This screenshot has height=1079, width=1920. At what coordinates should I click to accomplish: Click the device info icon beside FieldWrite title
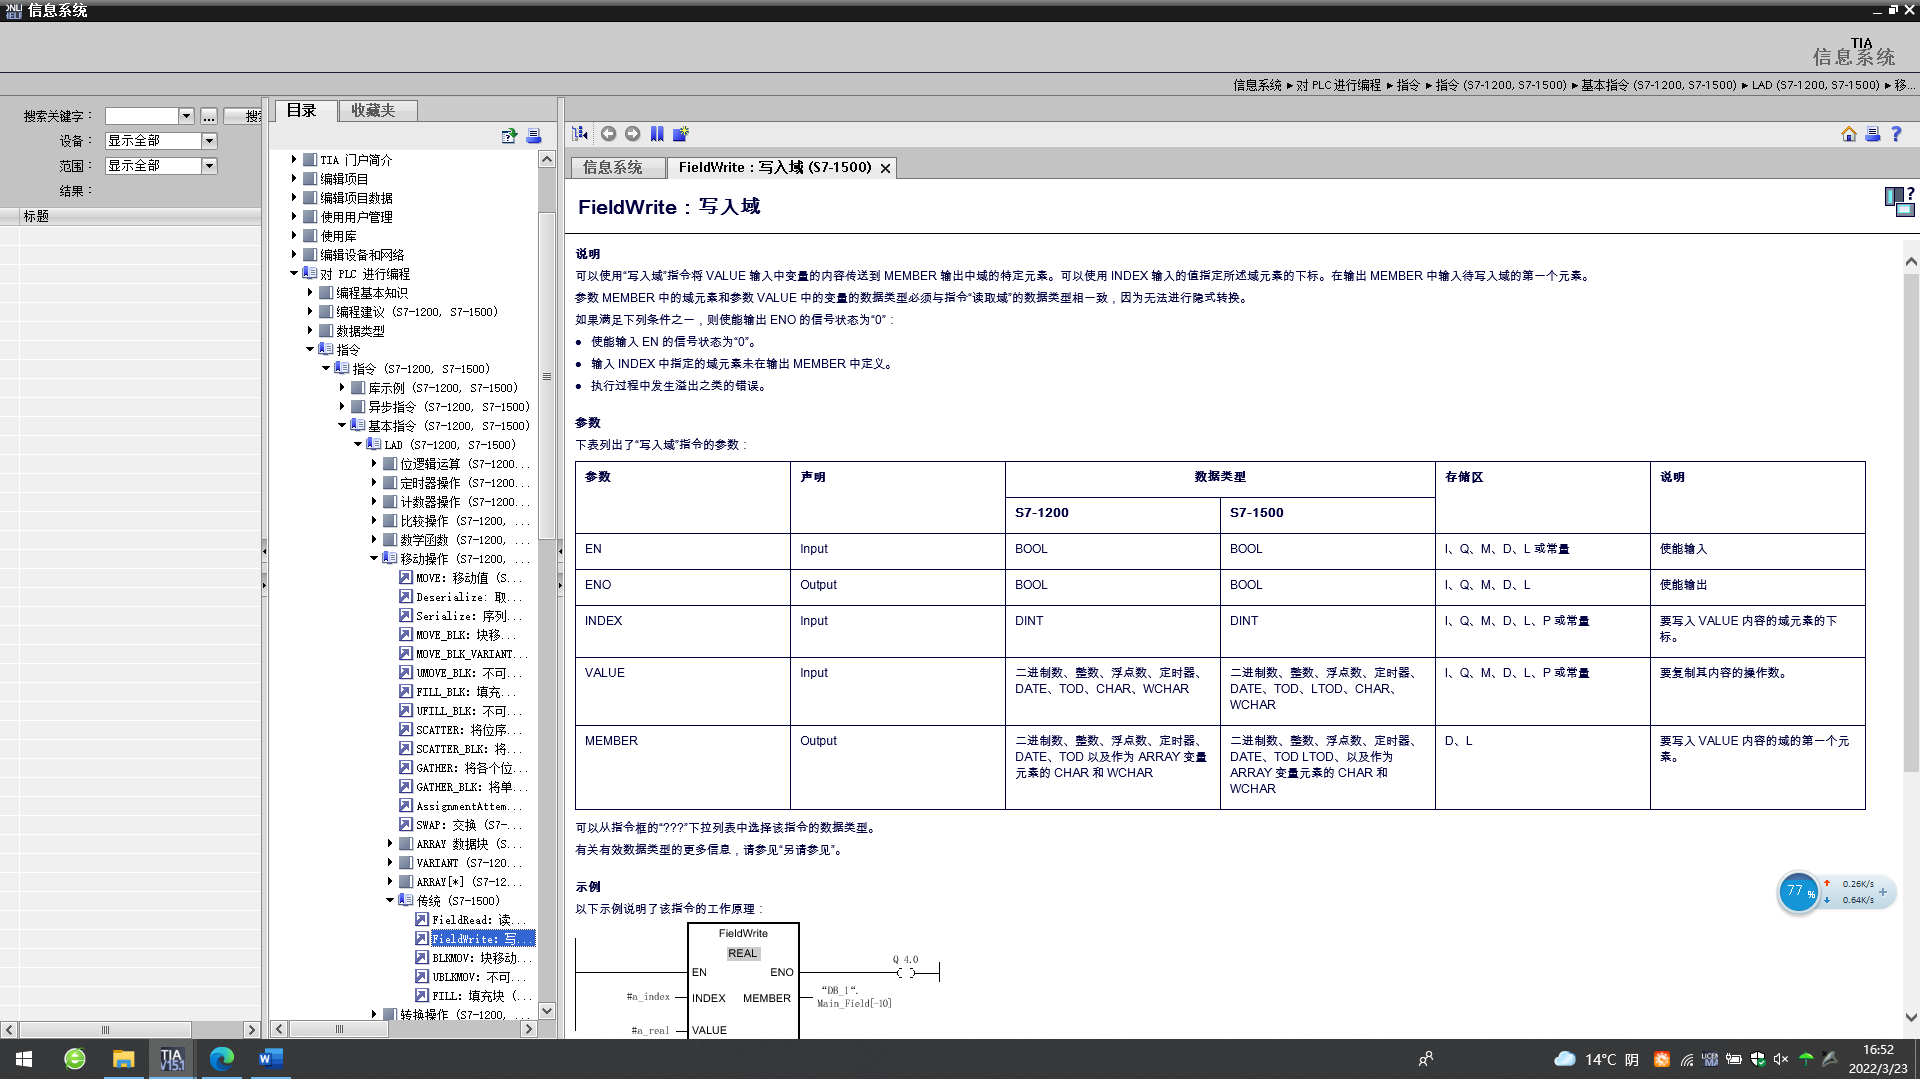tap(1898, 201)
